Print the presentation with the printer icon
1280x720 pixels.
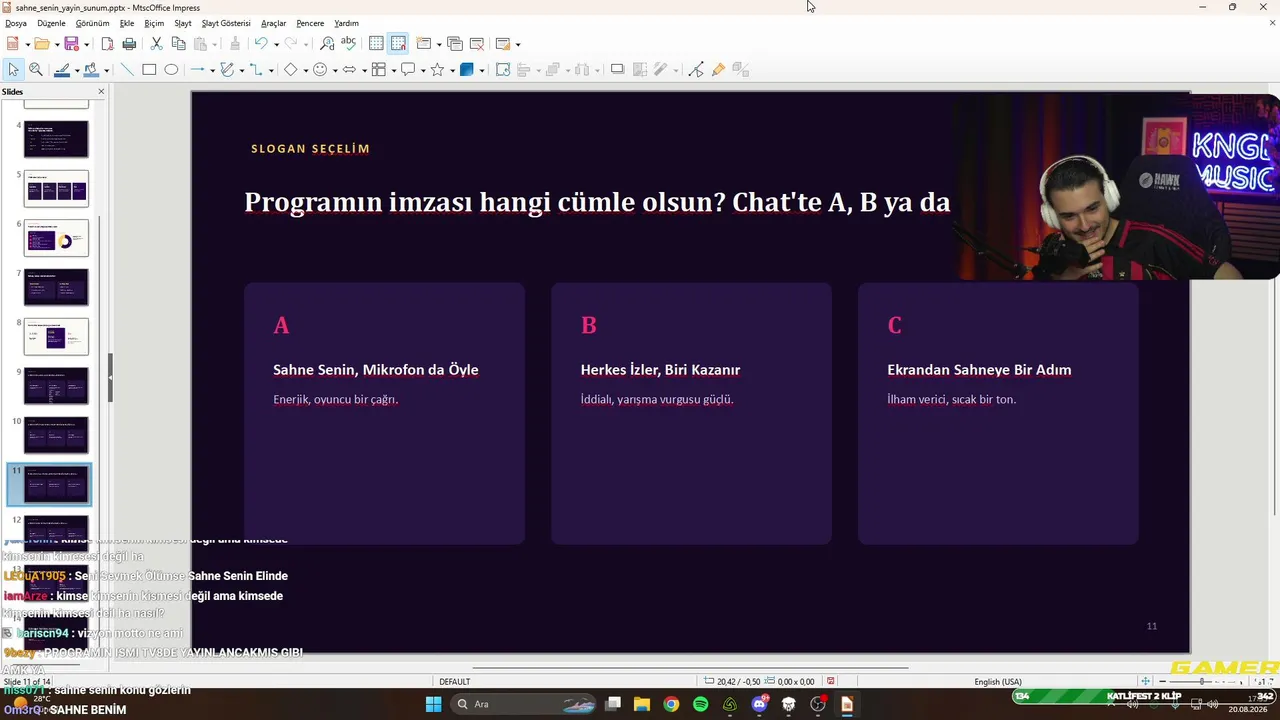[129, 44]
